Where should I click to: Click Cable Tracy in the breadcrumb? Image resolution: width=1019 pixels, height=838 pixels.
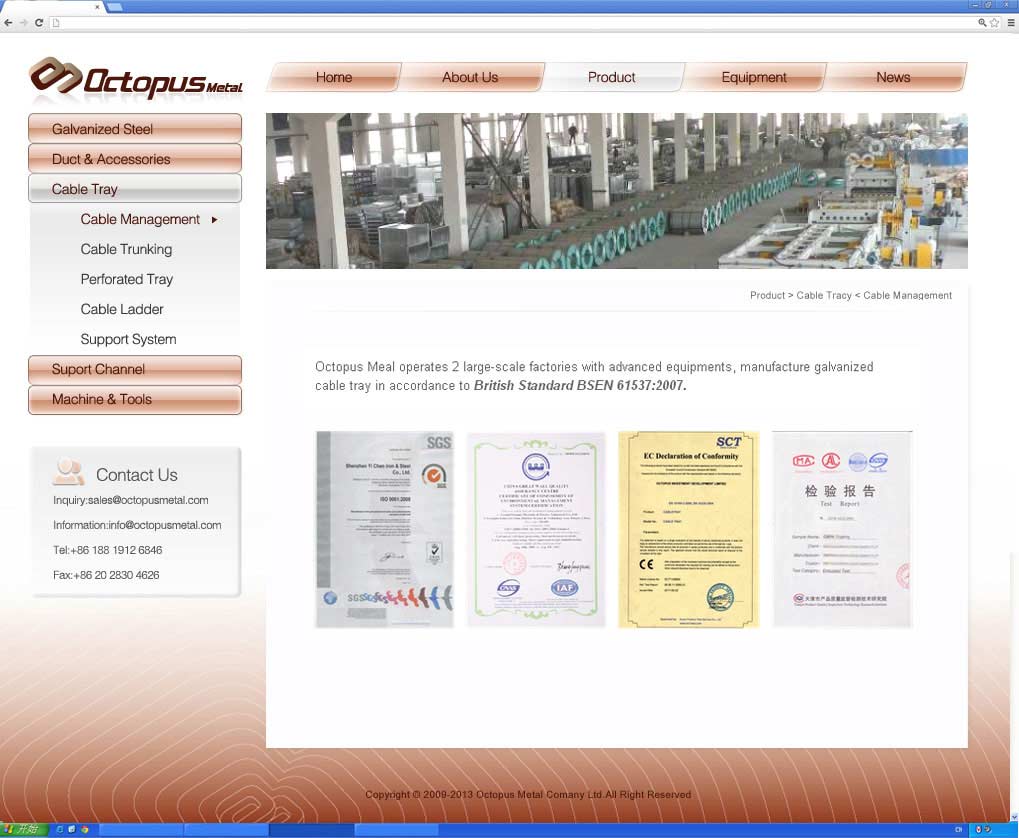(824, 295)
